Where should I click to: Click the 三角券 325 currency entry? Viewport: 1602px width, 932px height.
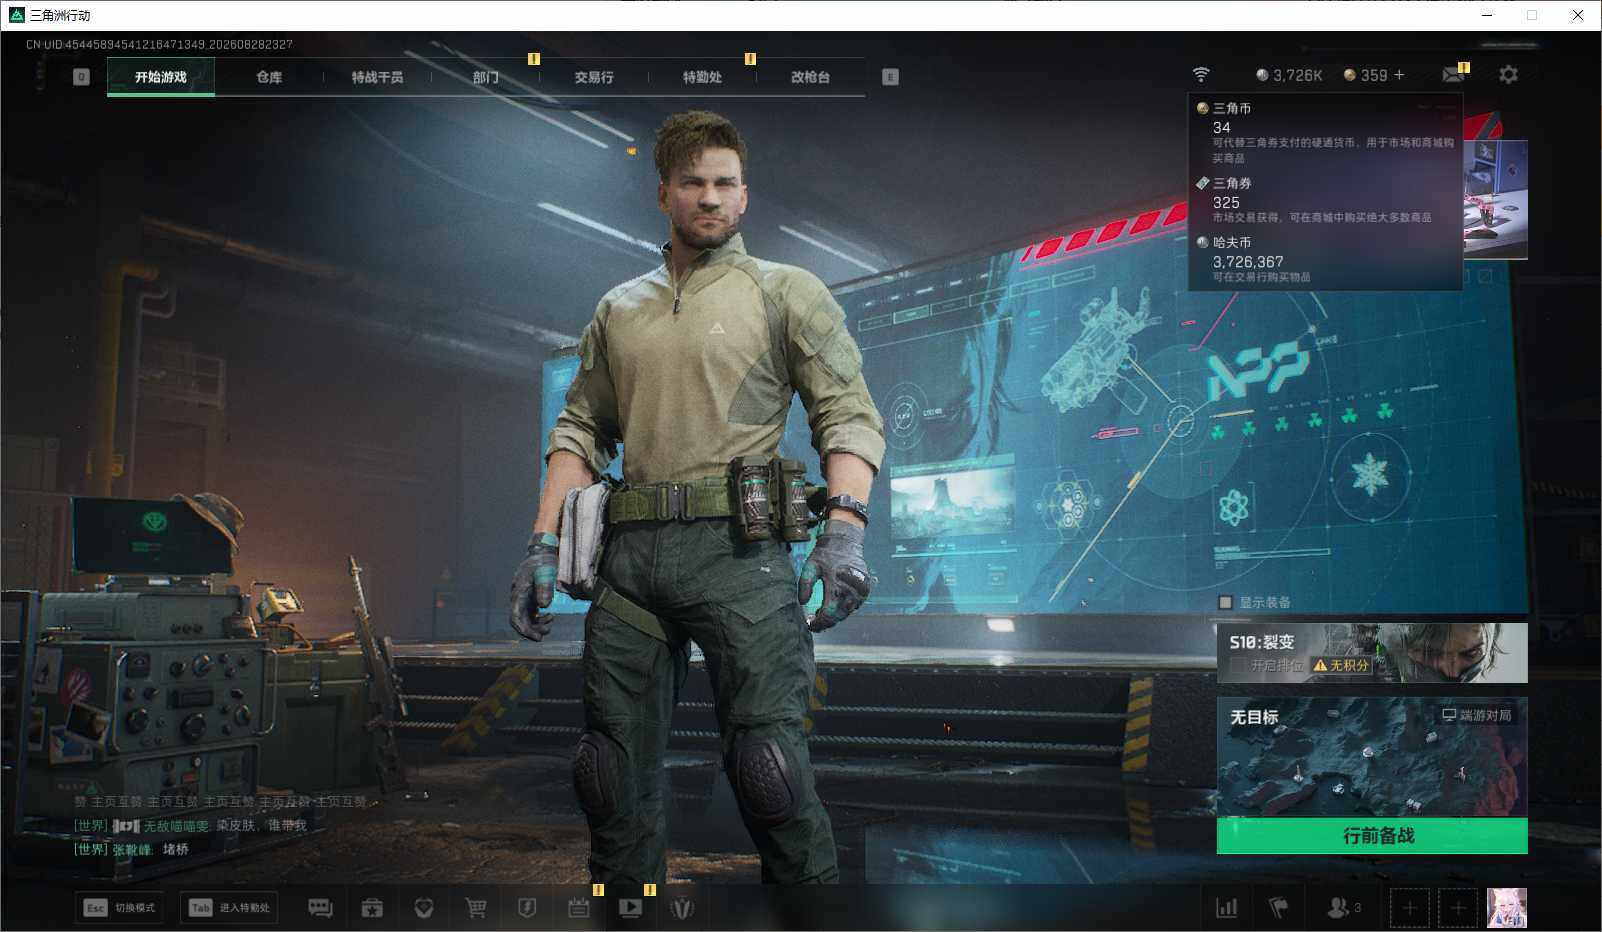coord(1325,199)
